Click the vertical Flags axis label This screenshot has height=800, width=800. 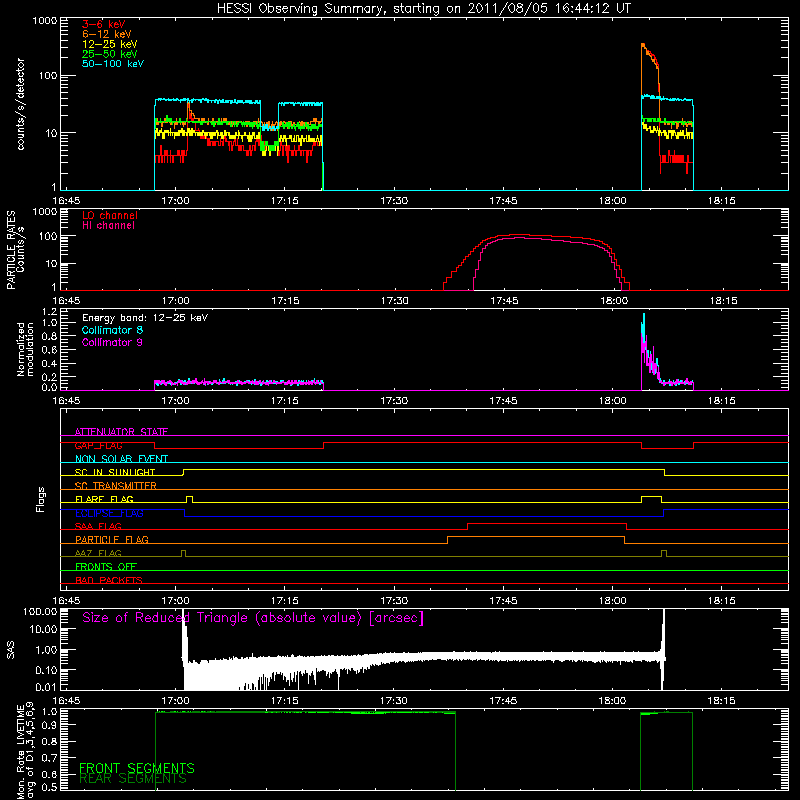click(x=40, y=499)
